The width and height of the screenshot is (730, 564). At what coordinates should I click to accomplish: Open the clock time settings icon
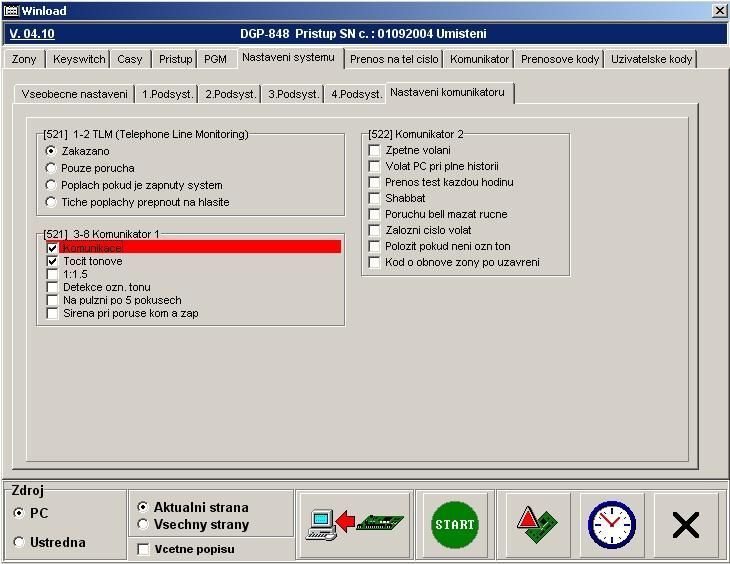click(x=611, y=524)
